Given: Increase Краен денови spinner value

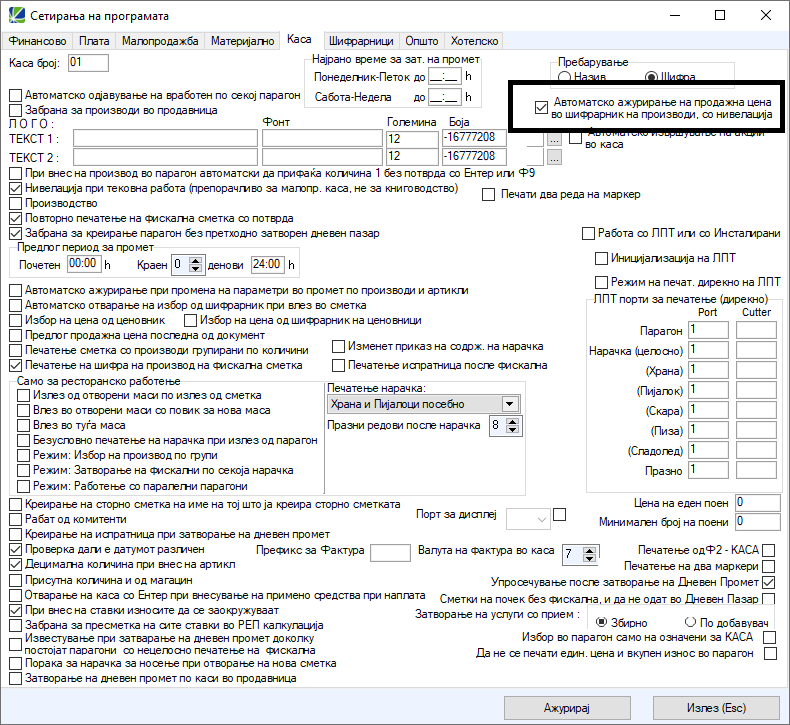Looking at the screenshot, I should (196, 260).
